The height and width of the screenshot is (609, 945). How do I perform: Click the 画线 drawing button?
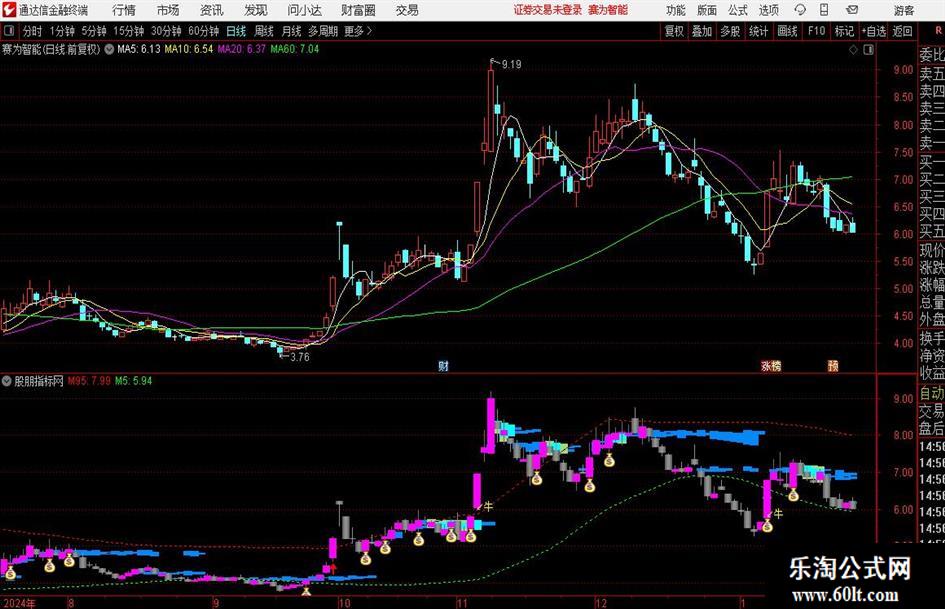787,31
